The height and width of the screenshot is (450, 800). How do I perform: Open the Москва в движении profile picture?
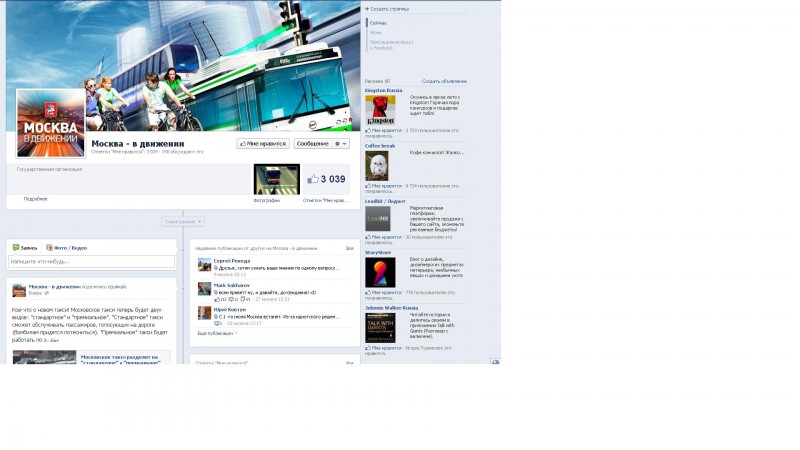click(51, 123)
